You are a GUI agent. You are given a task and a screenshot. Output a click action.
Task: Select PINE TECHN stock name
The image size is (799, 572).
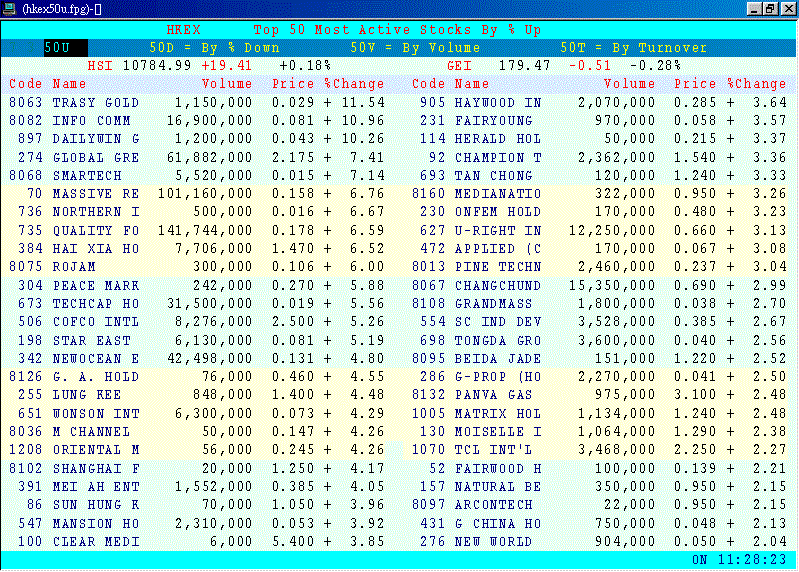(498, 267)
